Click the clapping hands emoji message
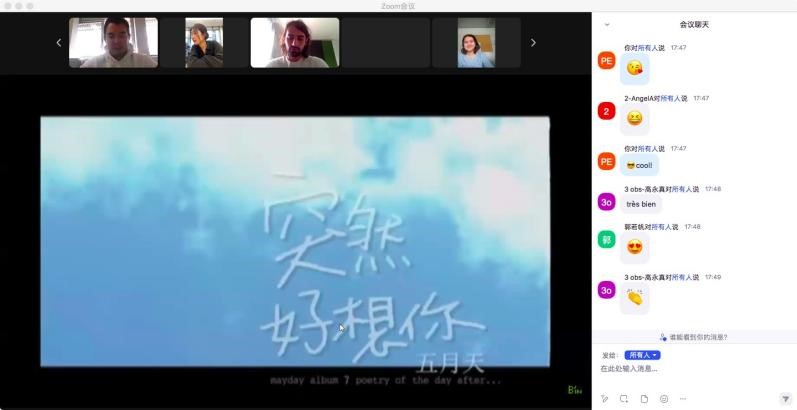797x410 pixels. pos(635,298)
